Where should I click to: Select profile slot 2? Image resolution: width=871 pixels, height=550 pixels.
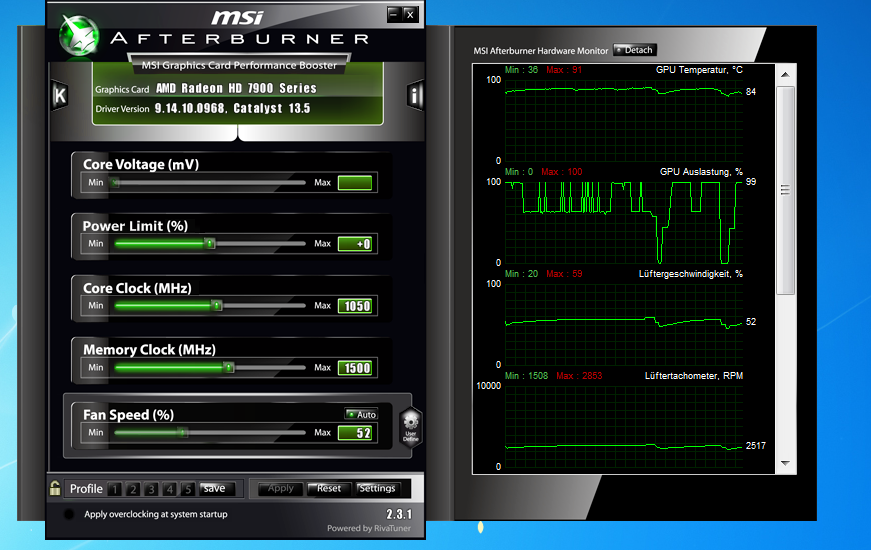pyautogui.click(x=133, y=489)
